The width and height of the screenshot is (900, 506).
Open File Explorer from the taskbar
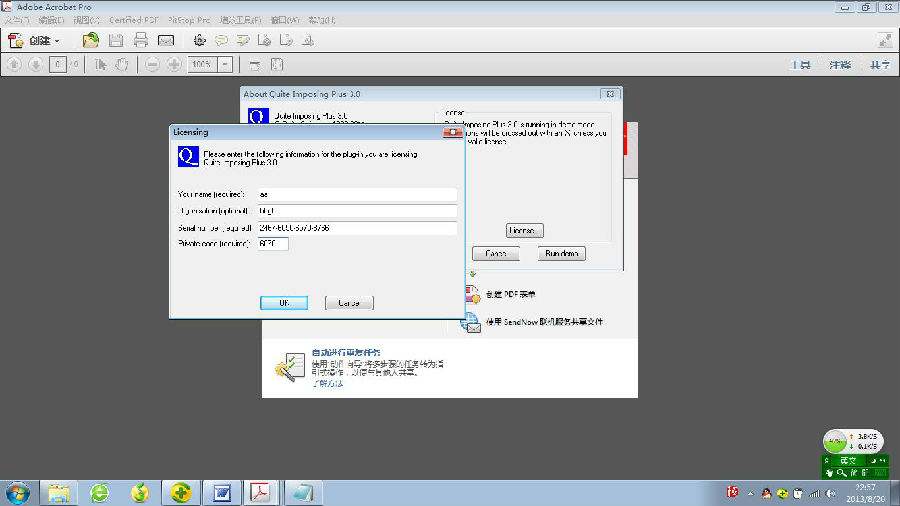coord(59,493)
